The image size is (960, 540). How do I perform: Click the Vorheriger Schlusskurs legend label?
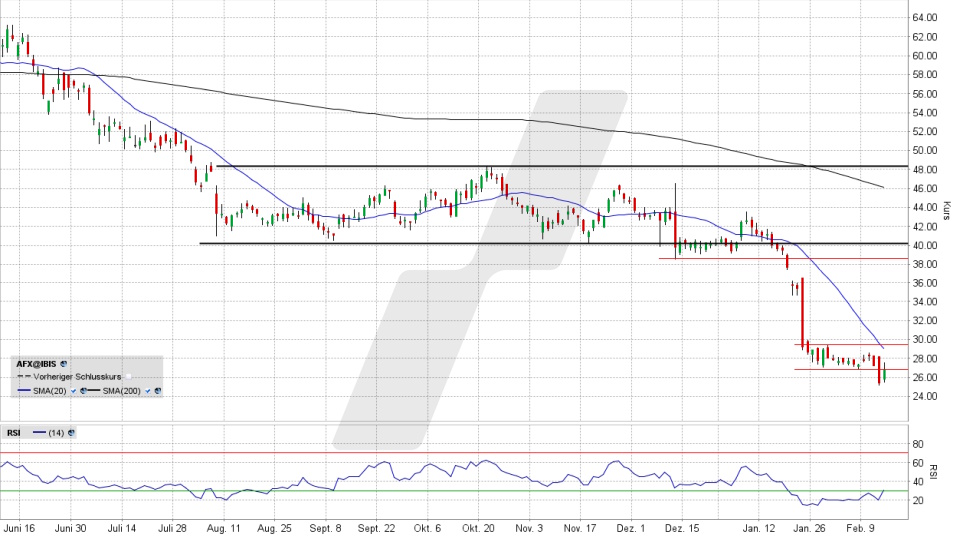tap(77, 377)
